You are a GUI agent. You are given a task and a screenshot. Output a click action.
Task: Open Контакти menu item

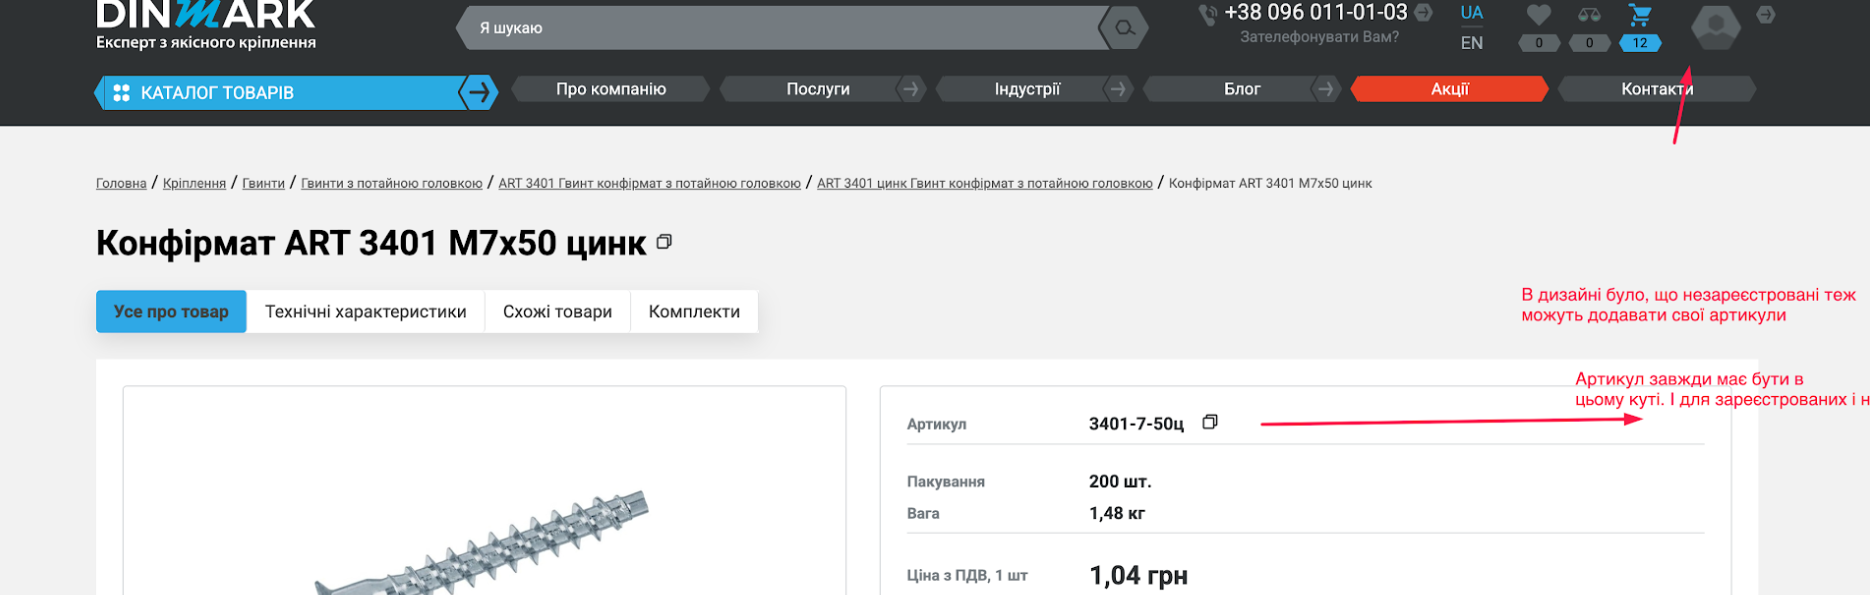point(1657,89)
